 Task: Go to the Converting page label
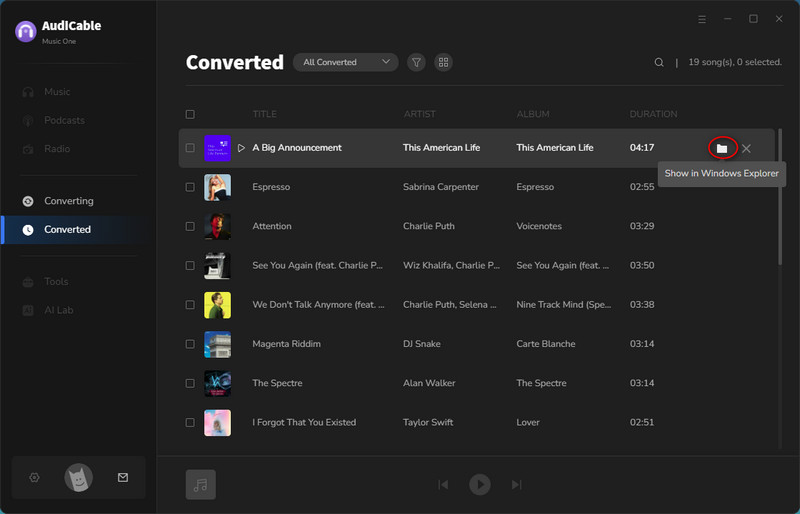coord(69,201)
